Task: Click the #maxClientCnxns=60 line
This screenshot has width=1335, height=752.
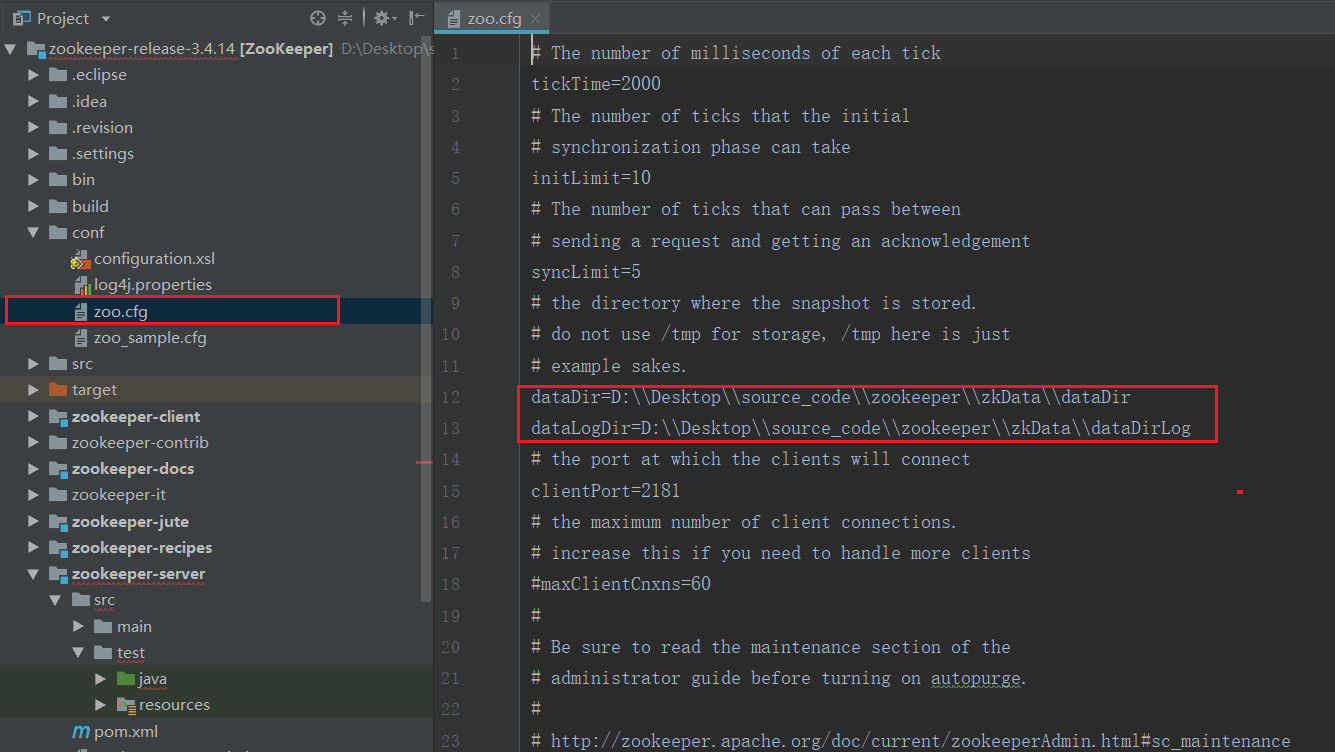Action: click(x=621, y=584)
